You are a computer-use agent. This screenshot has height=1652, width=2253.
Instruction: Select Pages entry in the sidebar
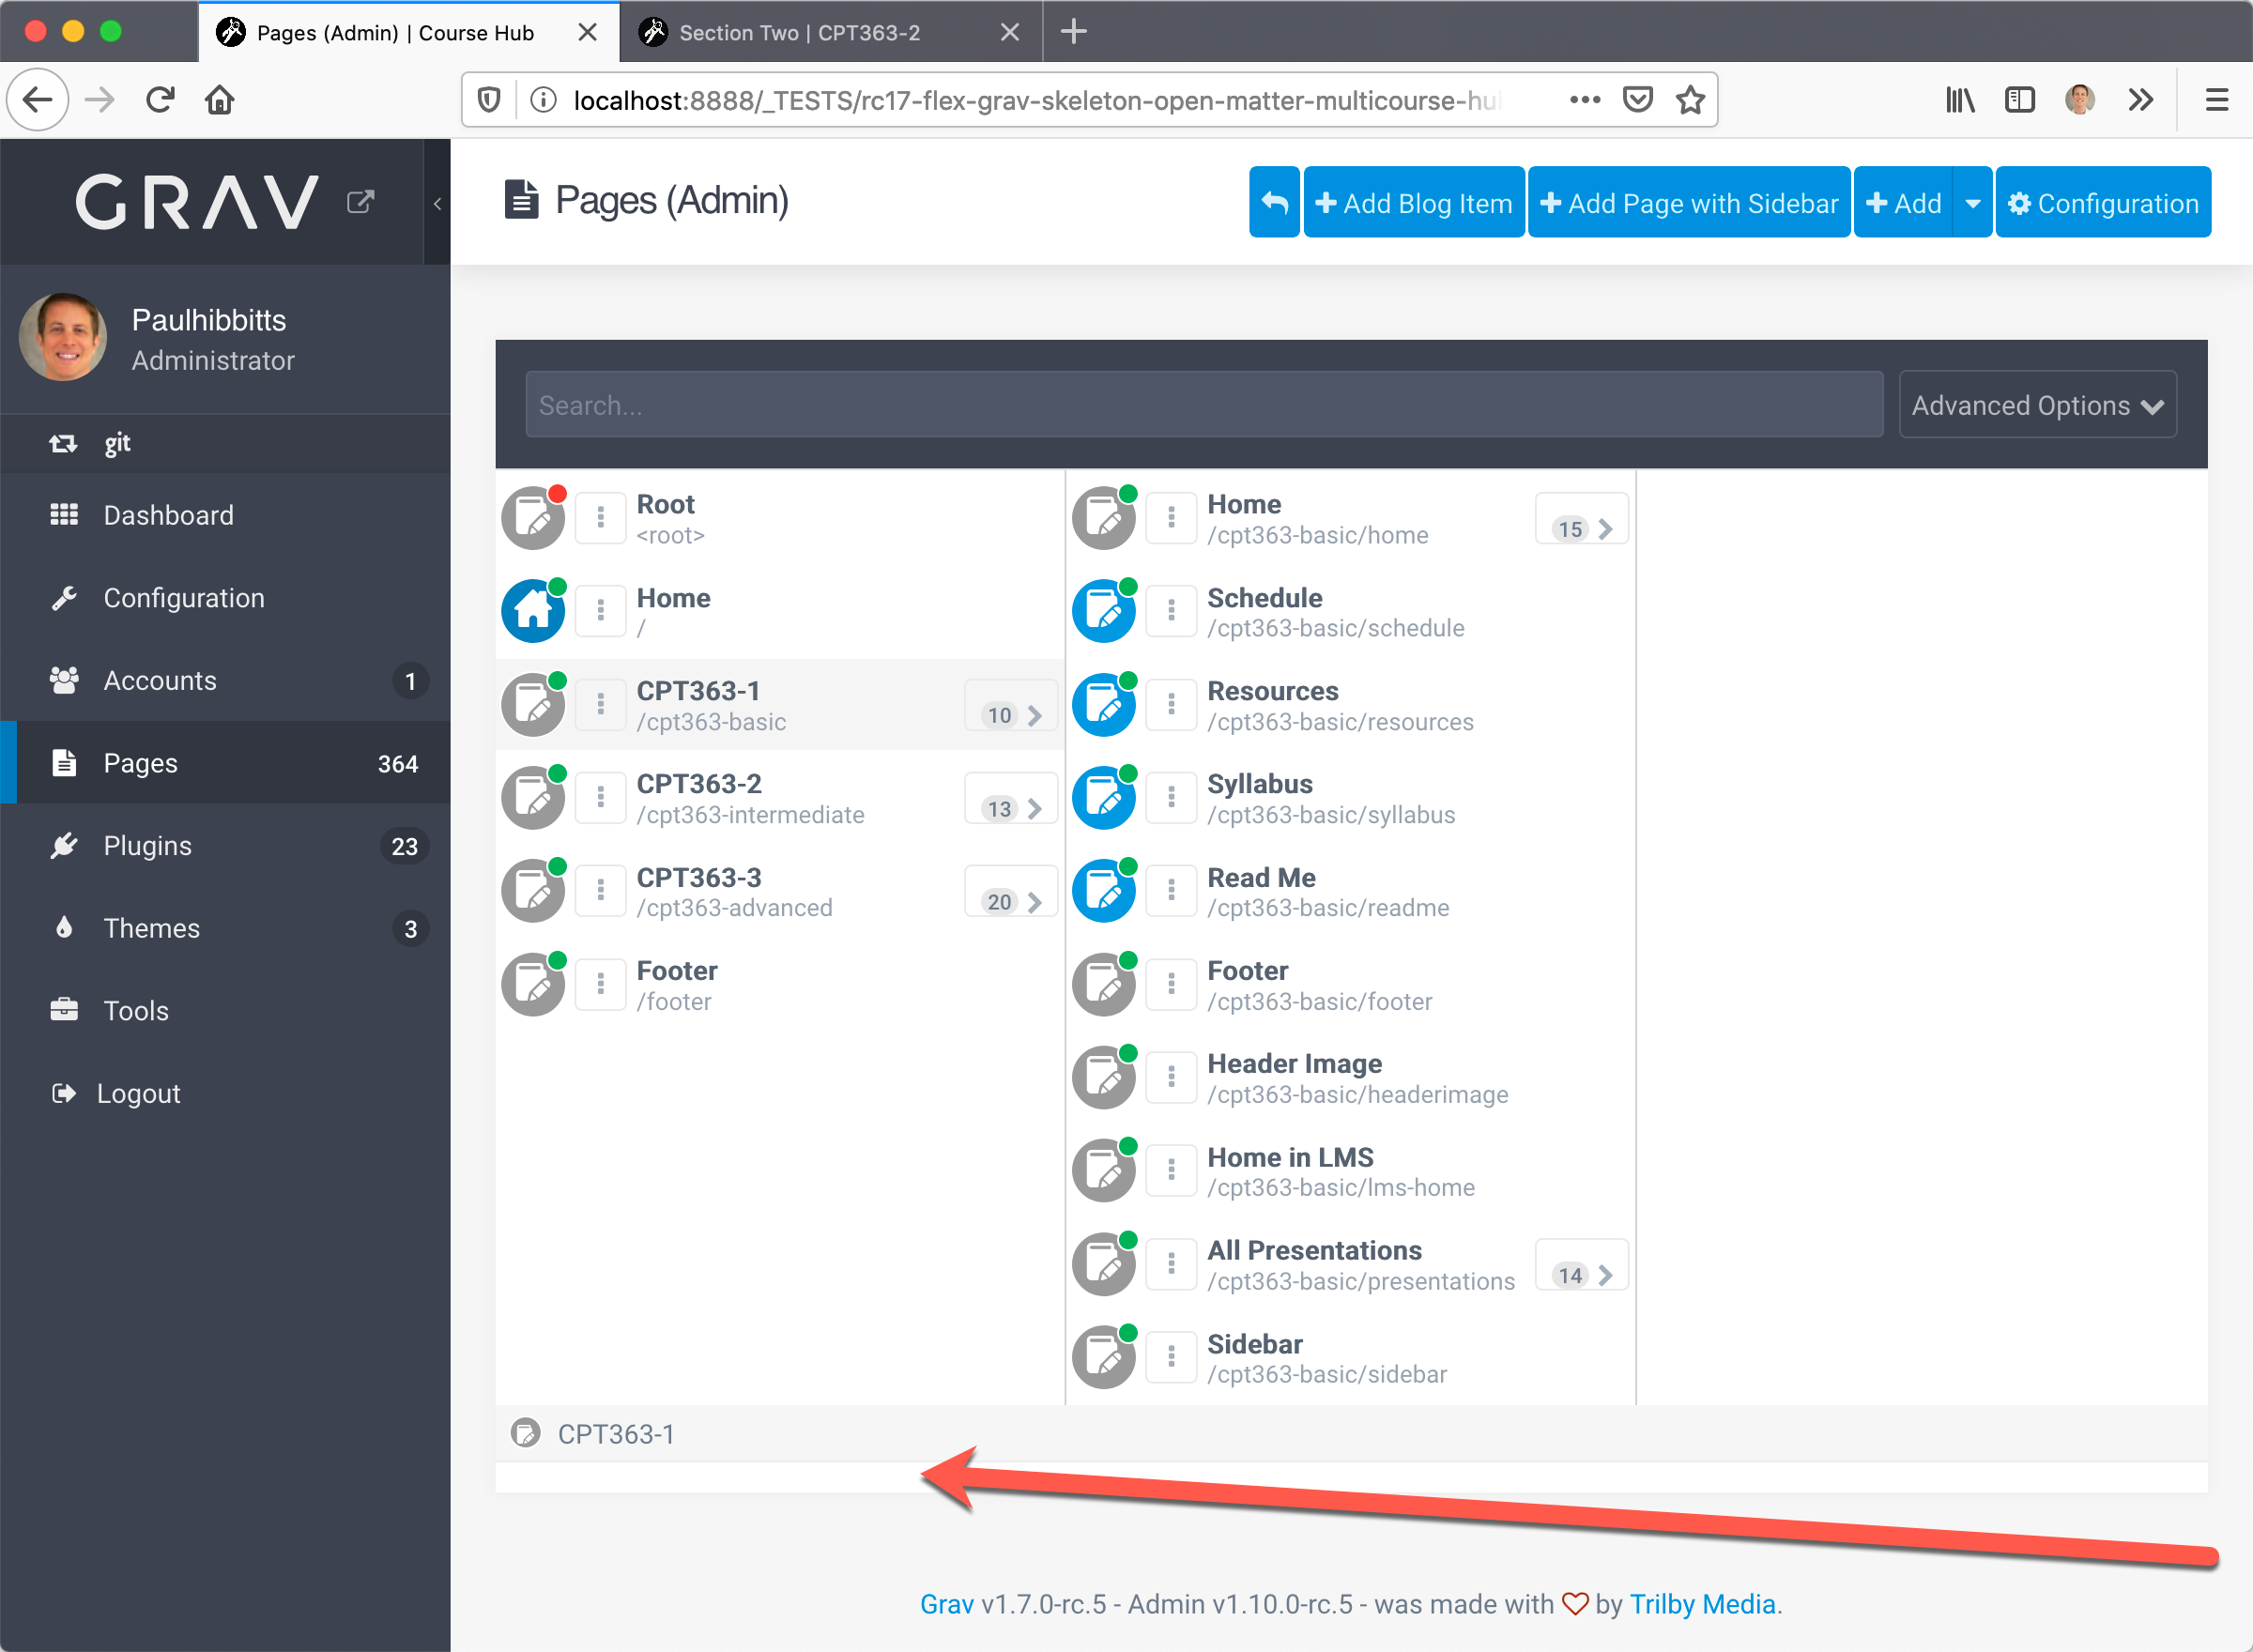pos(140,762)
